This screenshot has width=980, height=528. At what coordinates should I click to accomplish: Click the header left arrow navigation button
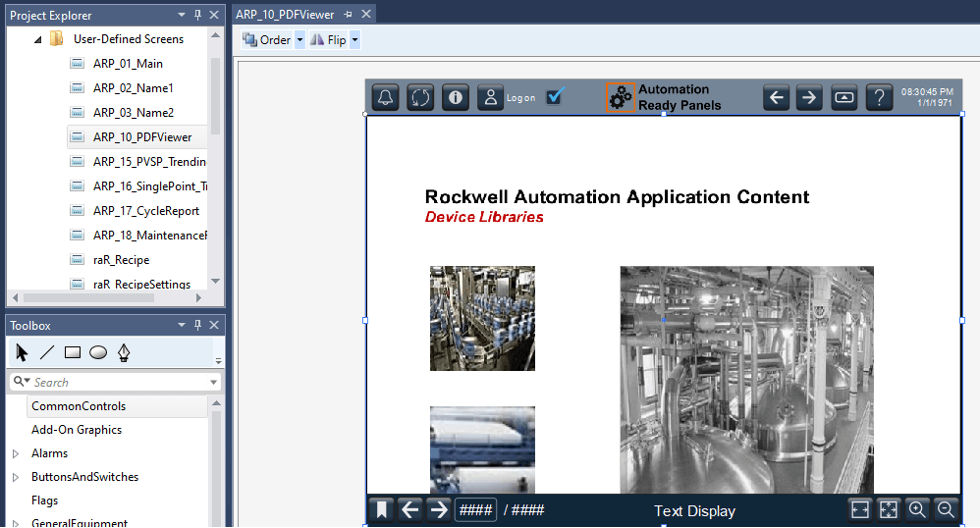776,97
